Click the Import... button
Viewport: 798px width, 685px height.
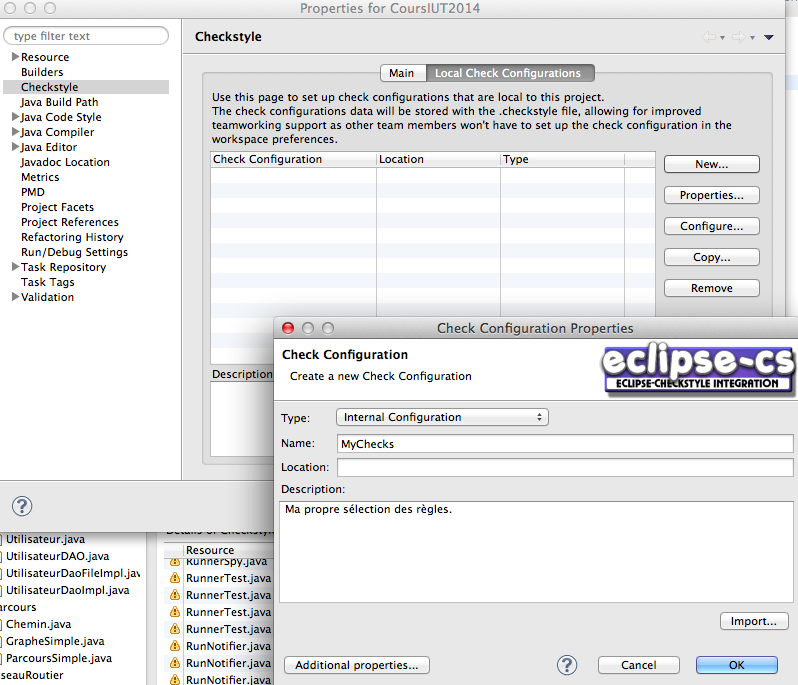pyautogui.click(x=752, y=621)
